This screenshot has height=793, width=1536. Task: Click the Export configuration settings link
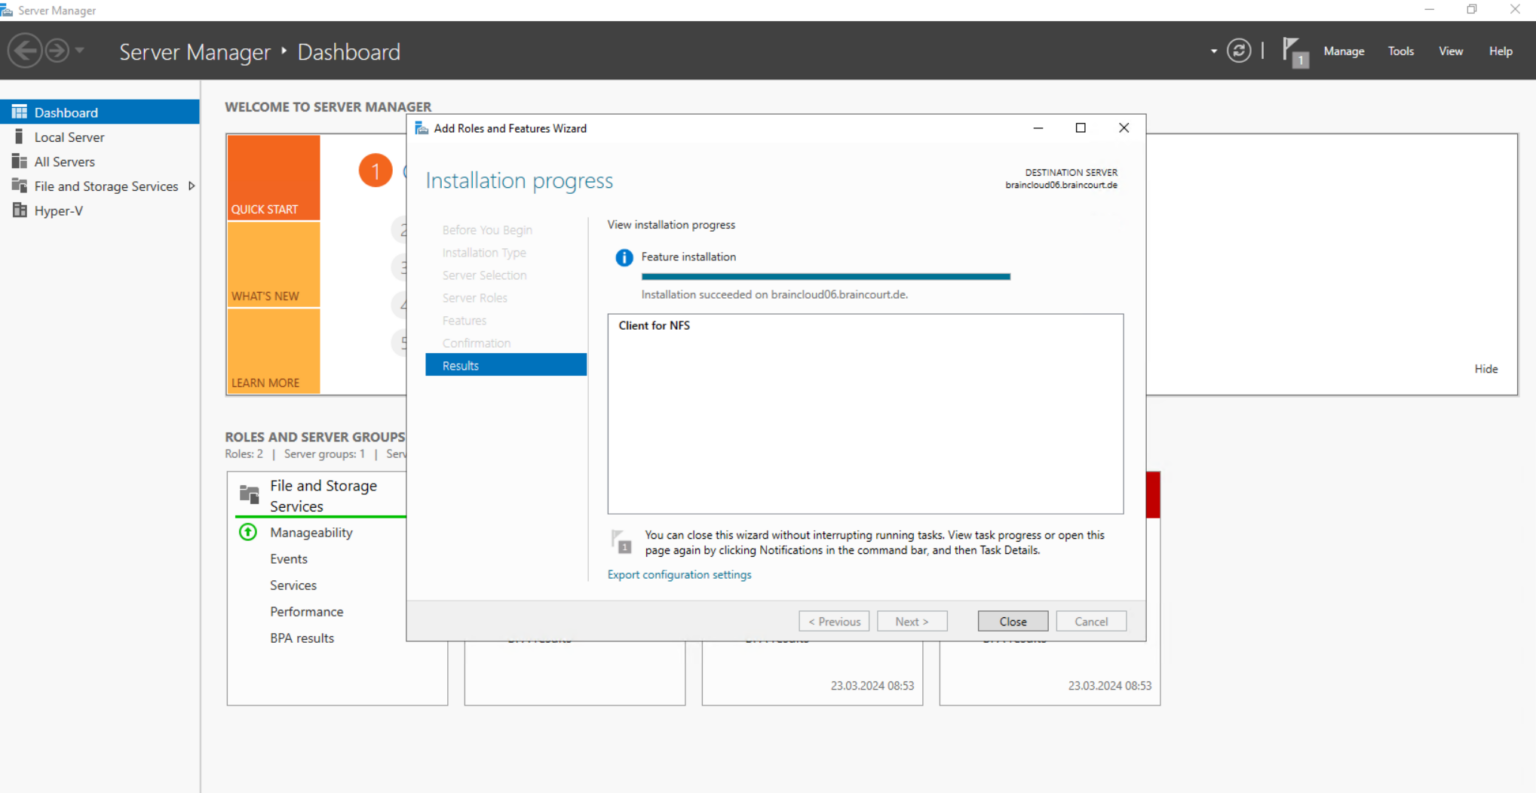tap(679, 574)
